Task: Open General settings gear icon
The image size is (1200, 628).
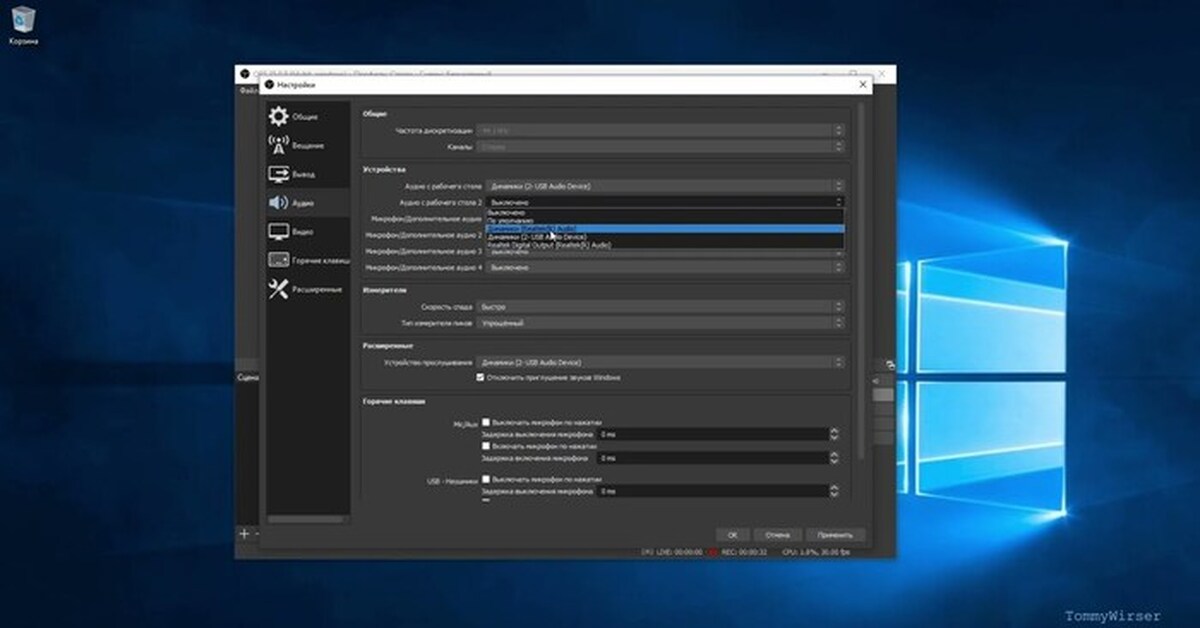Action: pyautogui.click(x=279, y=117)
